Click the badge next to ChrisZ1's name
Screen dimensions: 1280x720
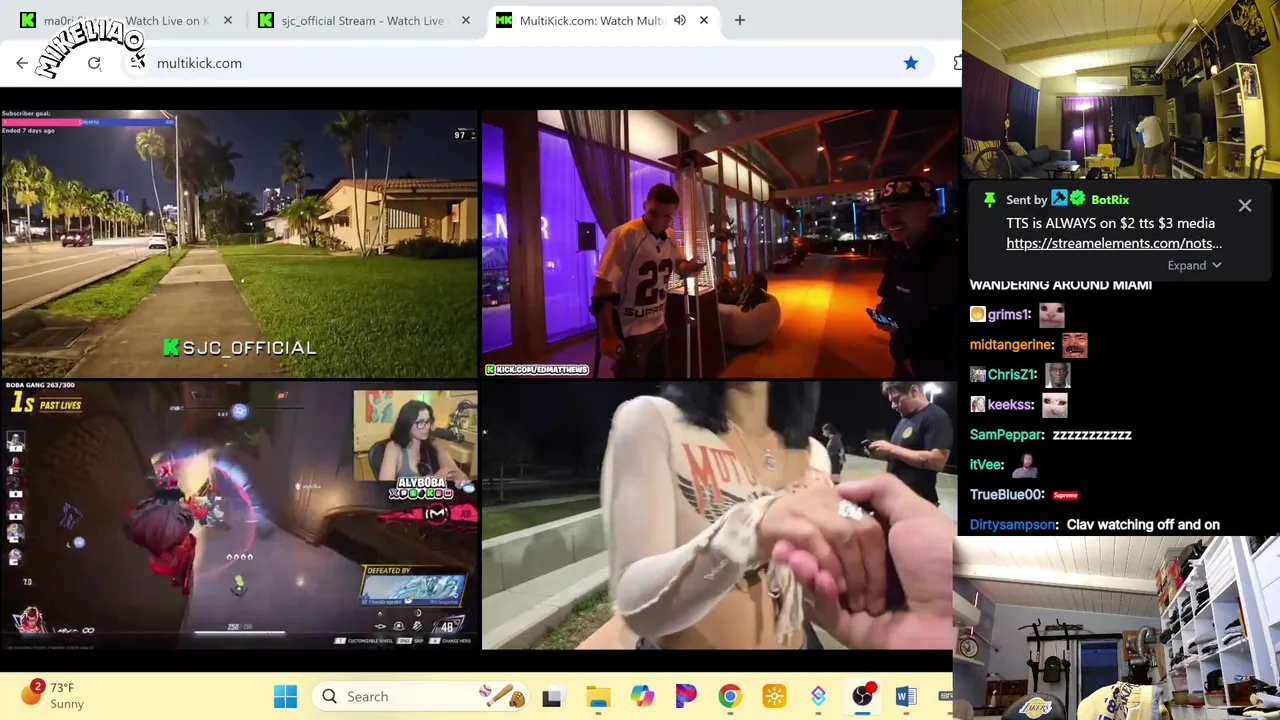978,374
